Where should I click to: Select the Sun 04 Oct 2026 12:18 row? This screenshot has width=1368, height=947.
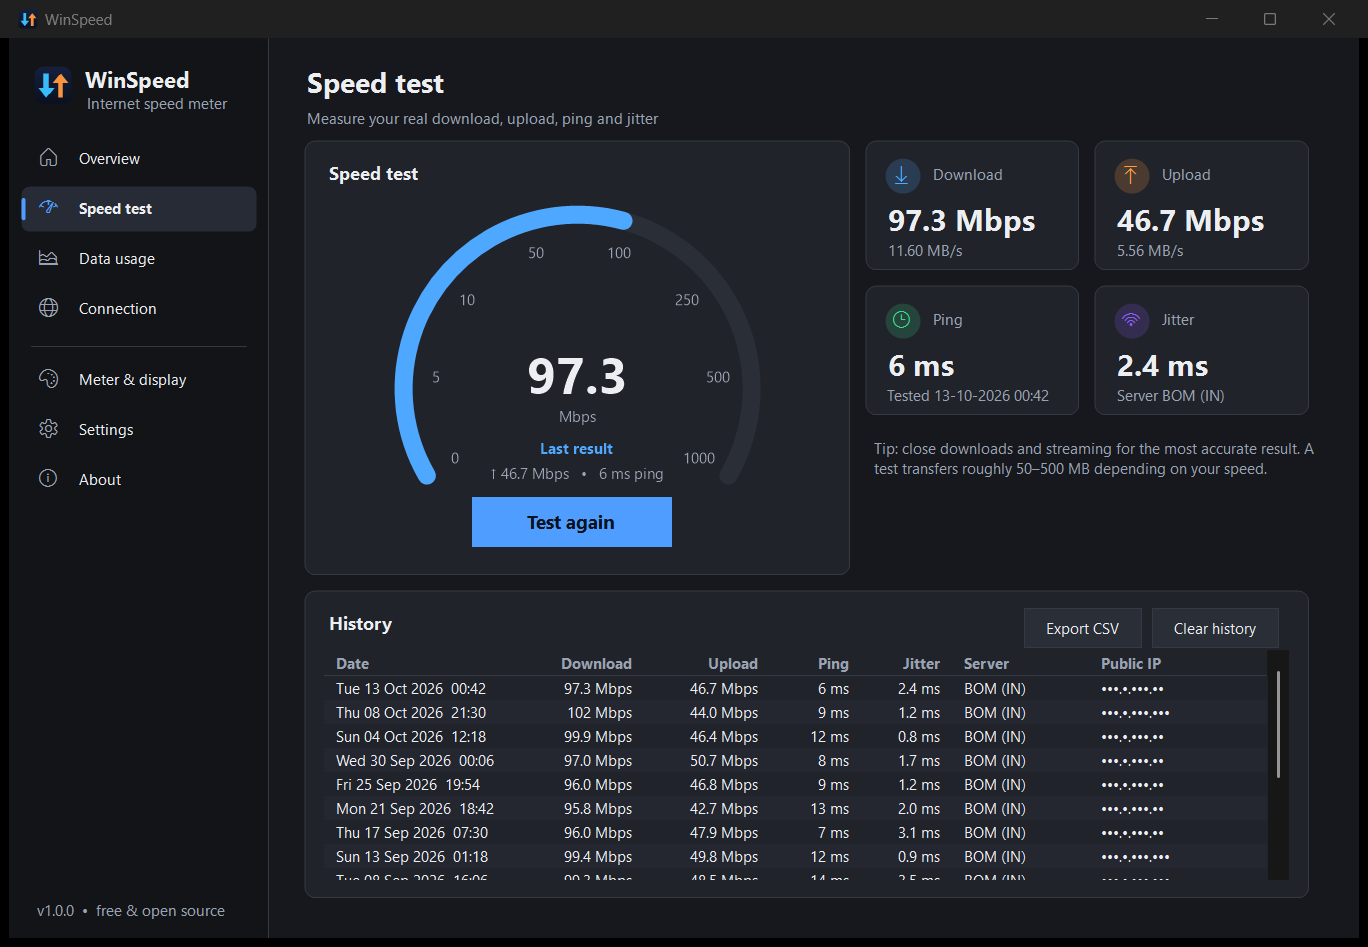[796, 737]
